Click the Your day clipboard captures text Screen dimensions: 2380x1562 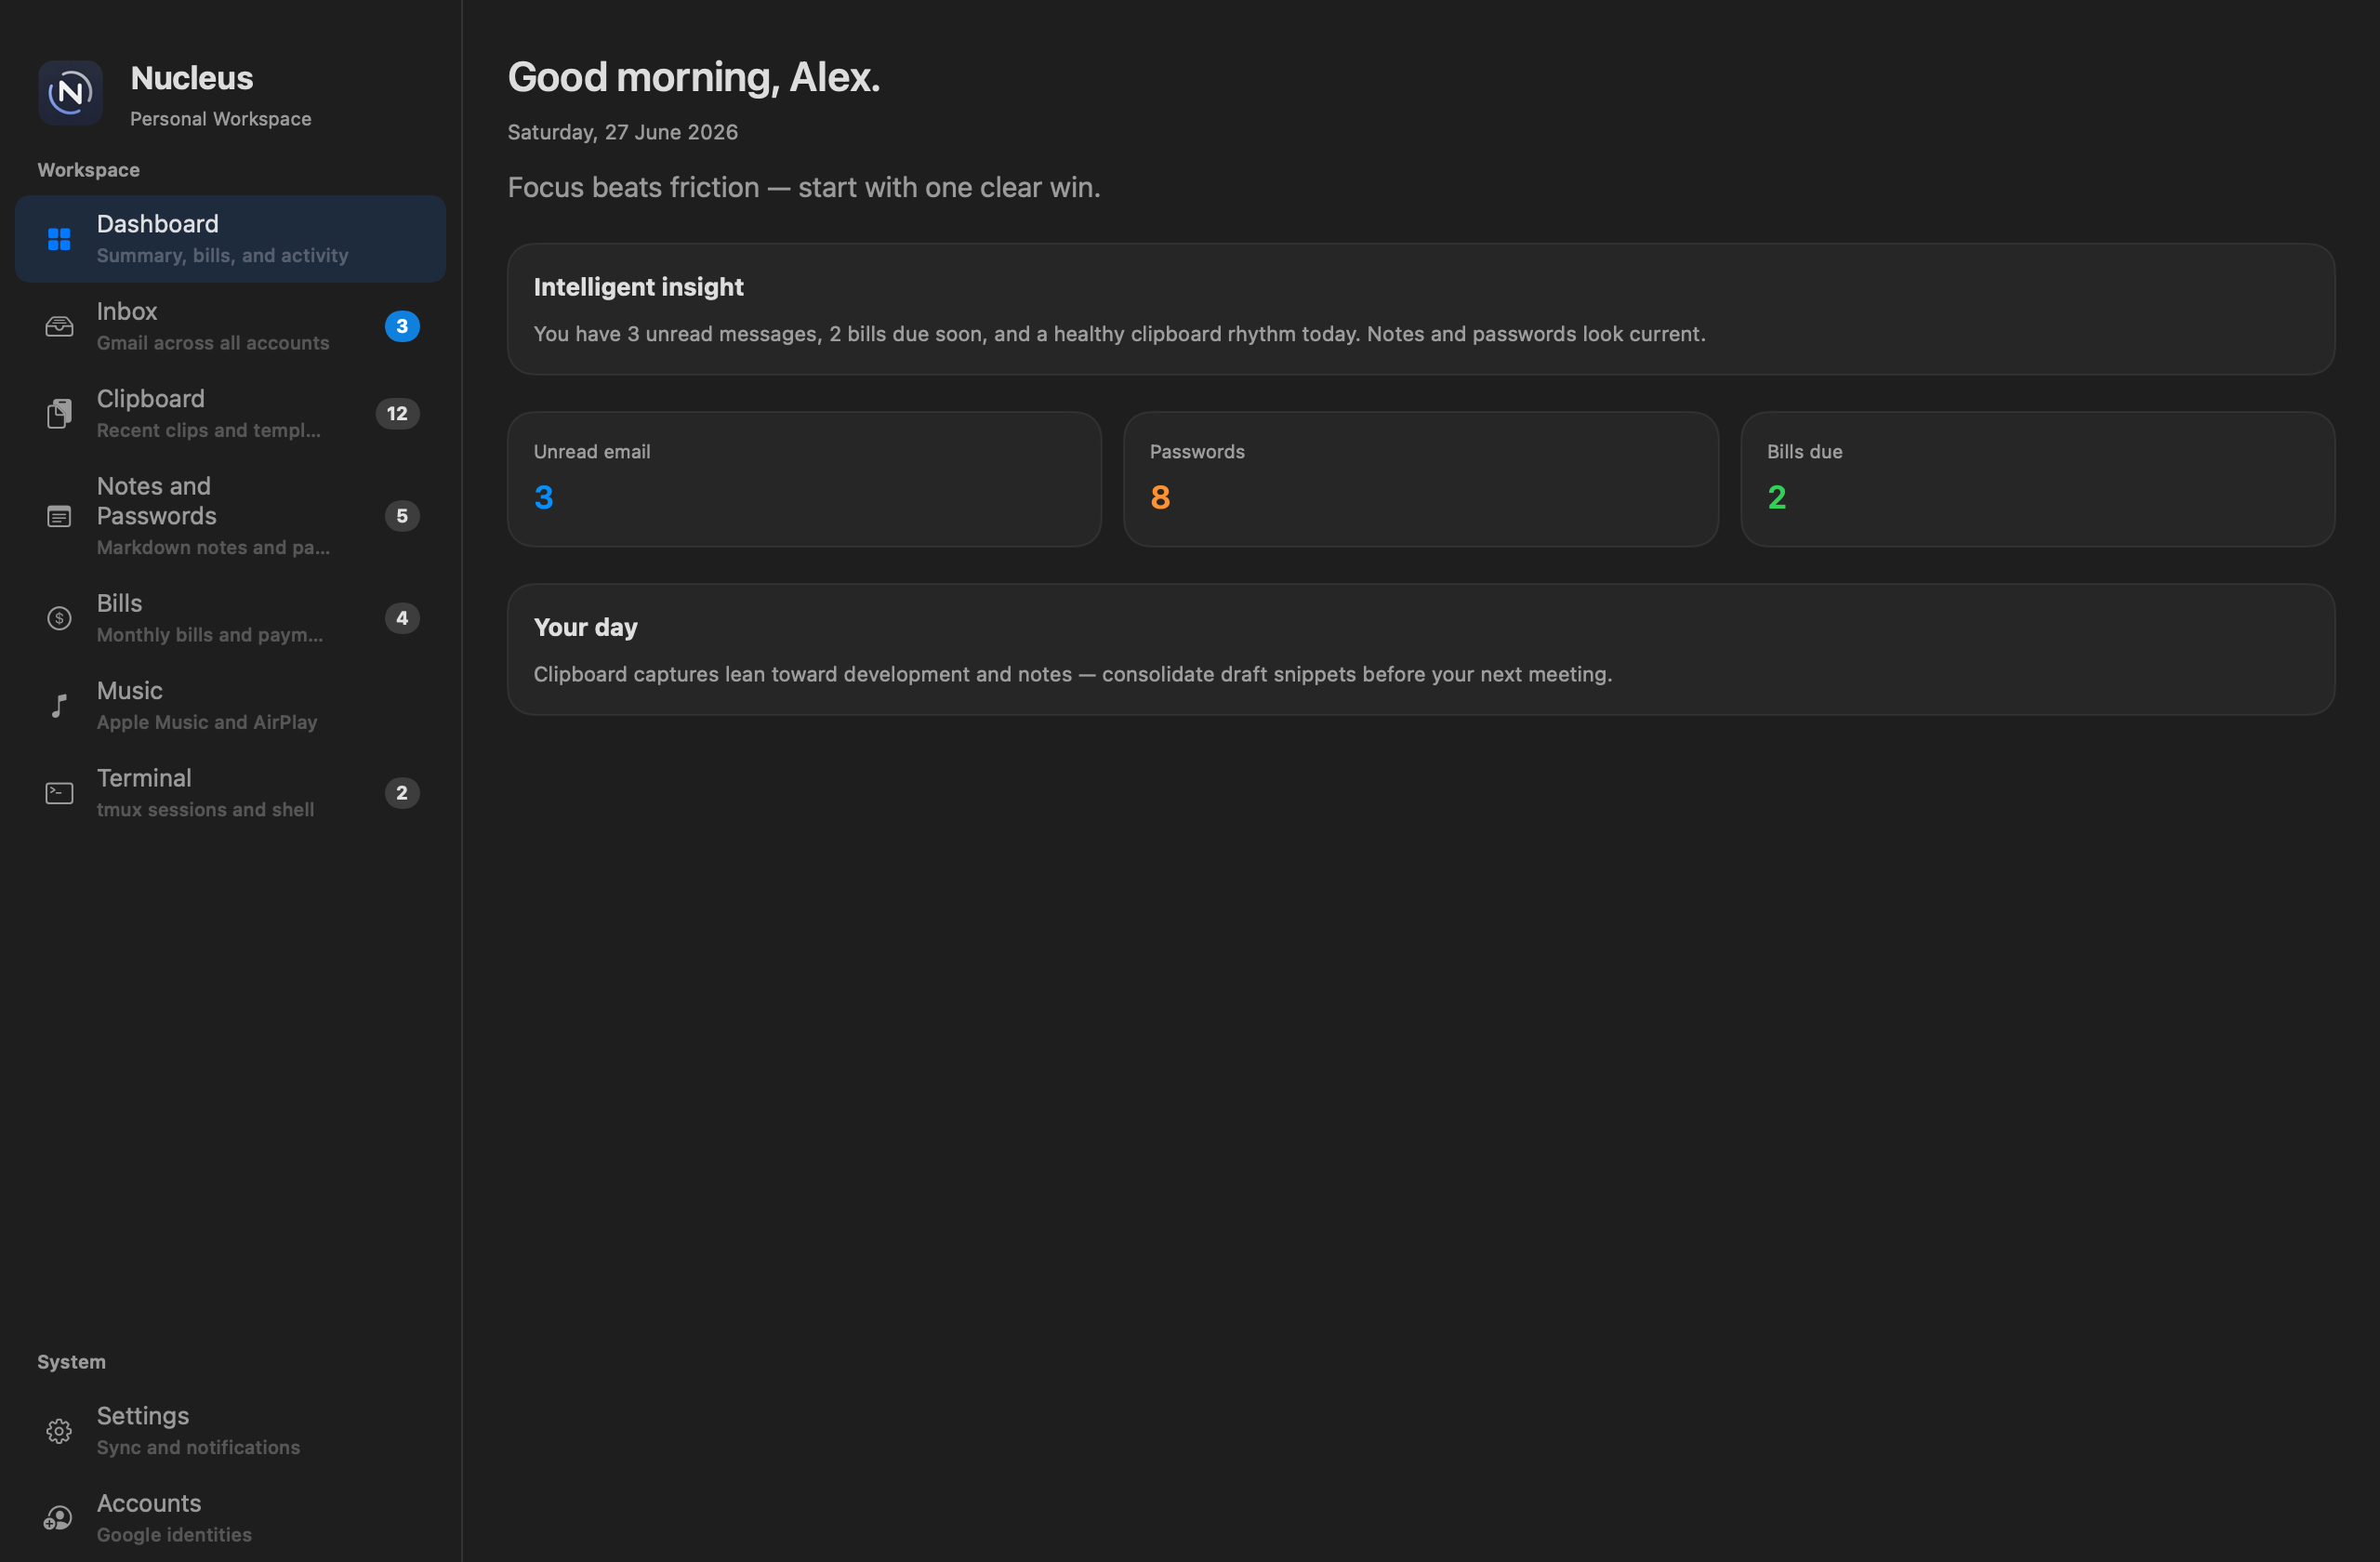[x=1073, y=674]
